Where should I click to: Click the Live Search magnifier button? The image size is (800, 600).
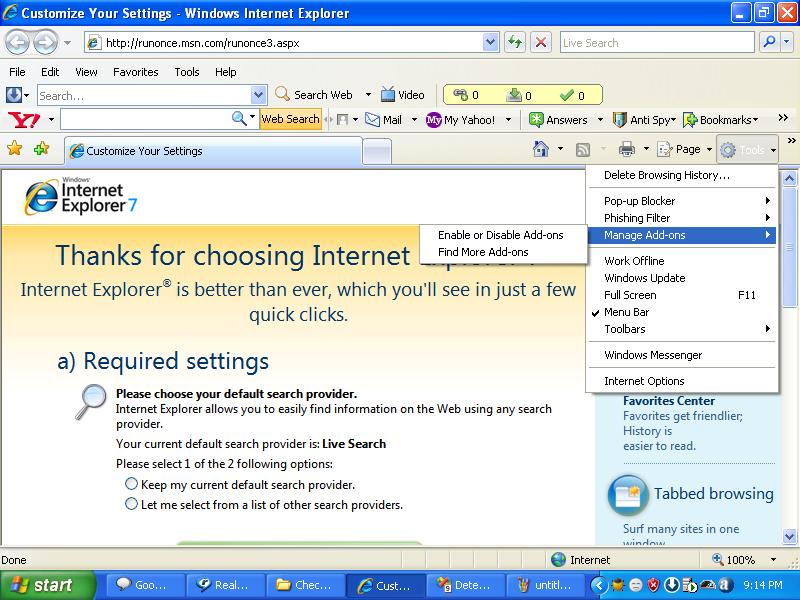[769, 42]
